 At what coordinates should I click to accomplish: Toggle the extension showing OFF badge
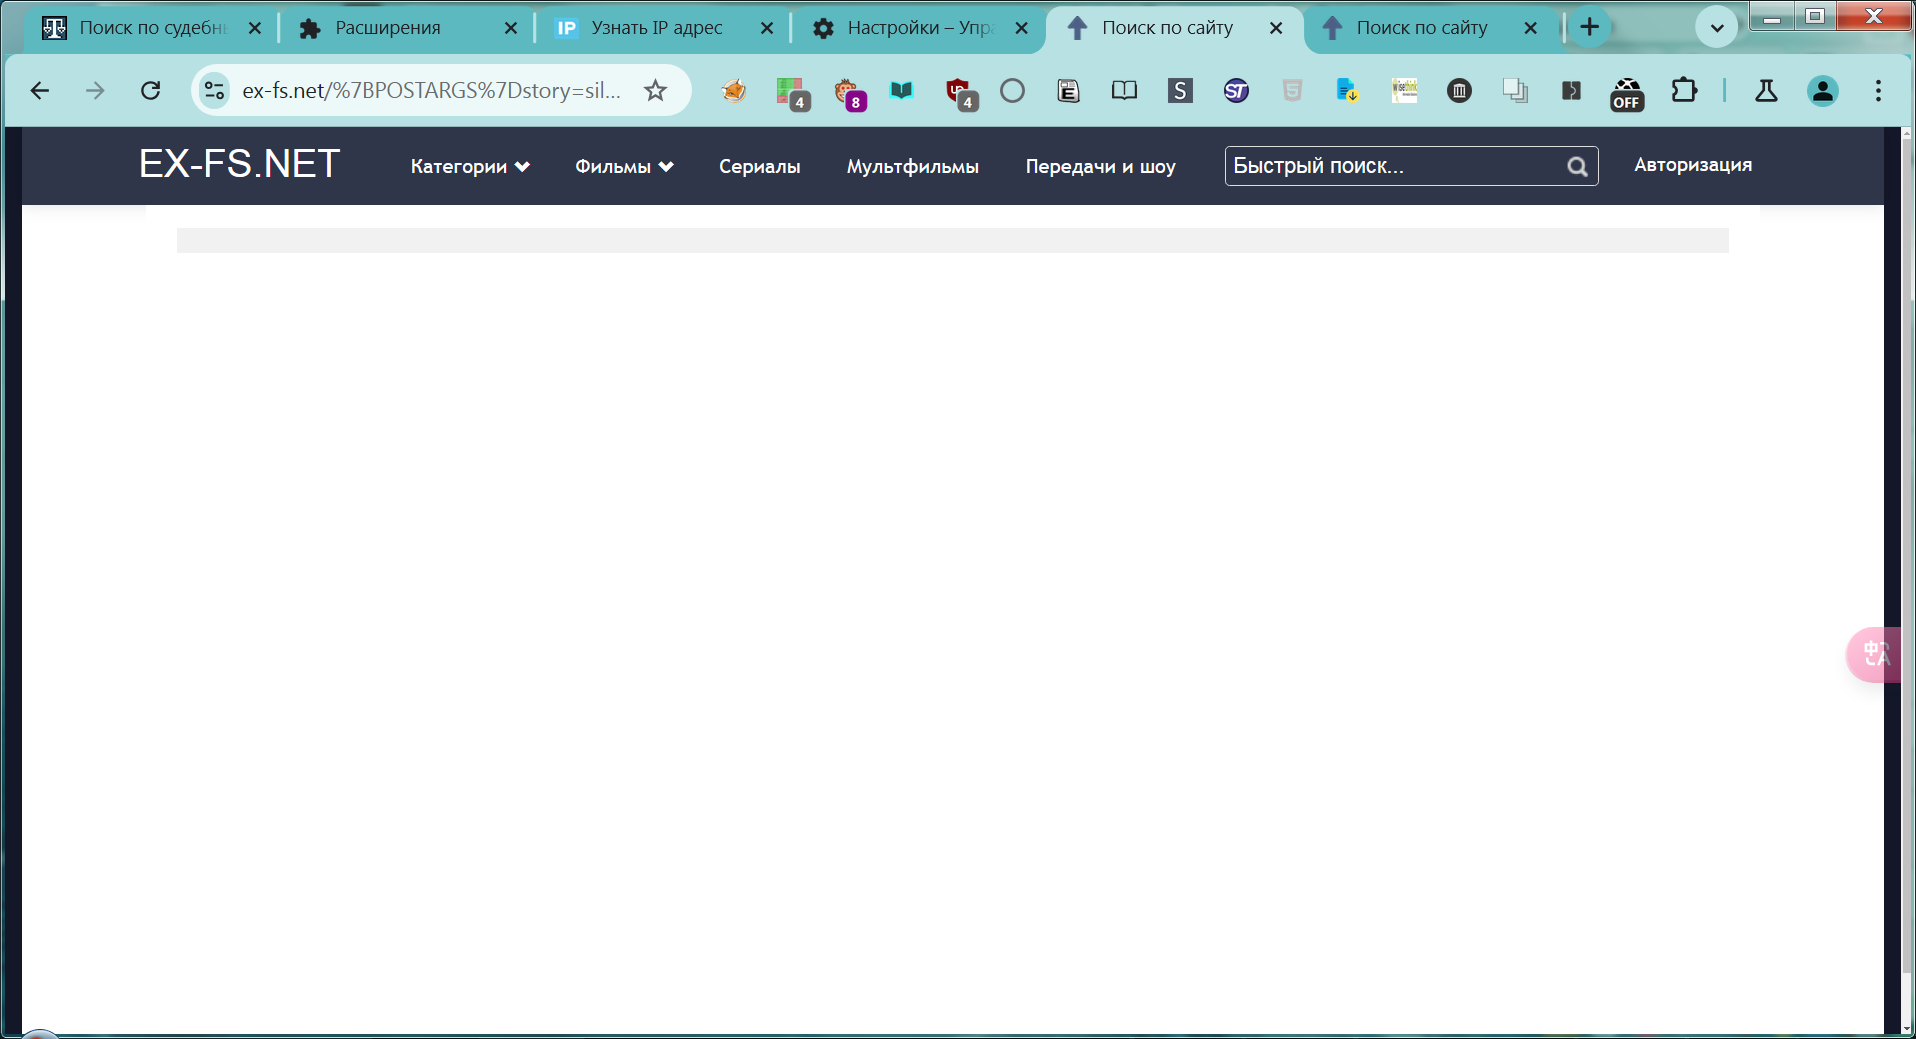pyautogui.click(x=1627, y=93)
